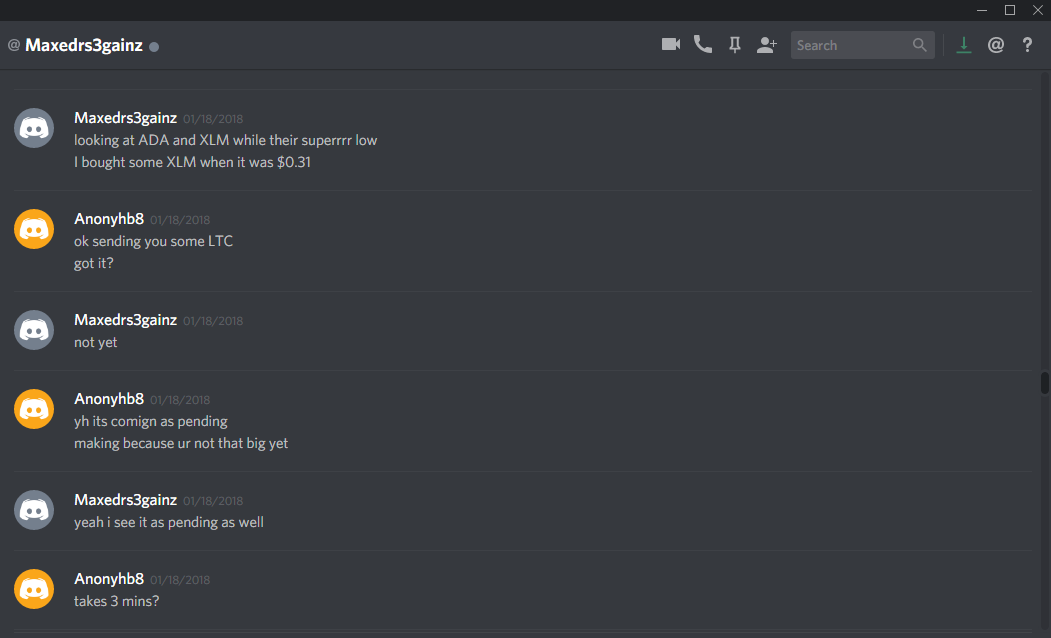
Task: Click Maxedrs3gainz title in the header
Action: click(84, 45)
